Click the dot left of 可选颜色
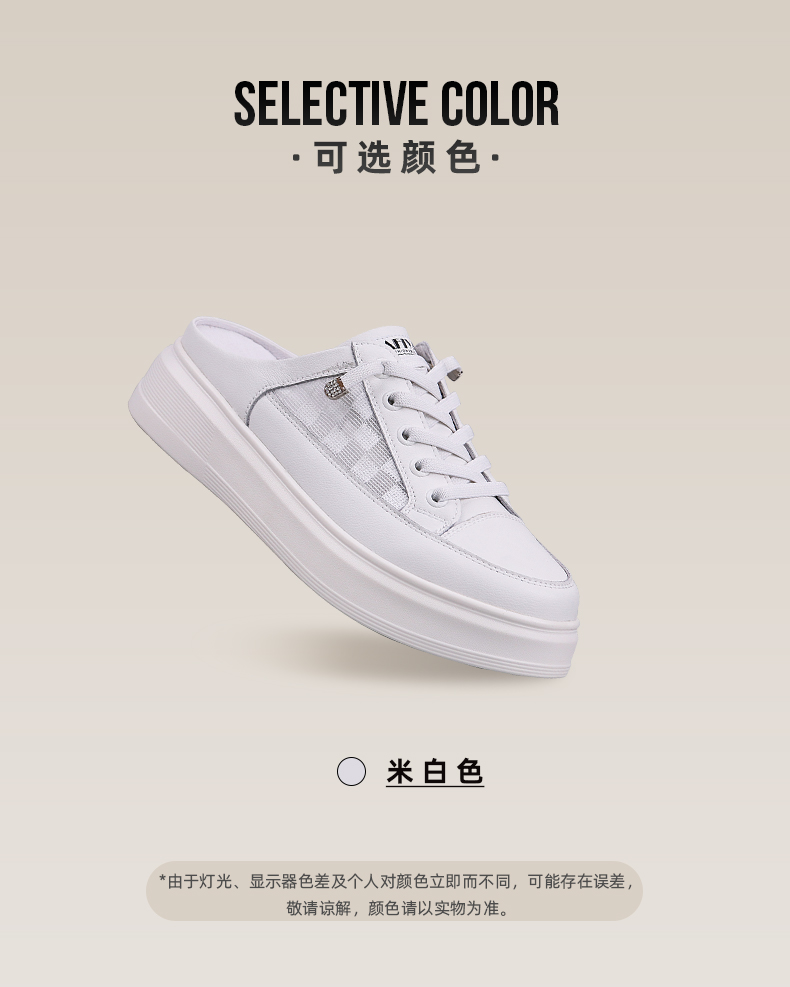790x987 pixels. pyautogui.click(x=296, y=157)
